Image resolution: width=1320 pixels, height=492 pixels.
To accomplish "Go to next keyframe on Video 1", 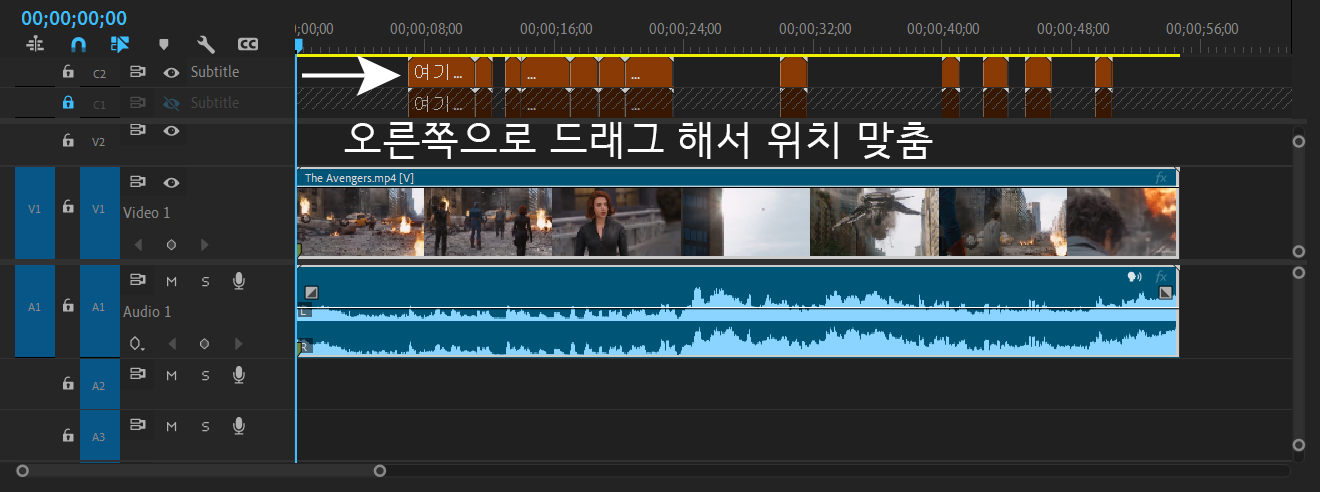I will (205, 244).
